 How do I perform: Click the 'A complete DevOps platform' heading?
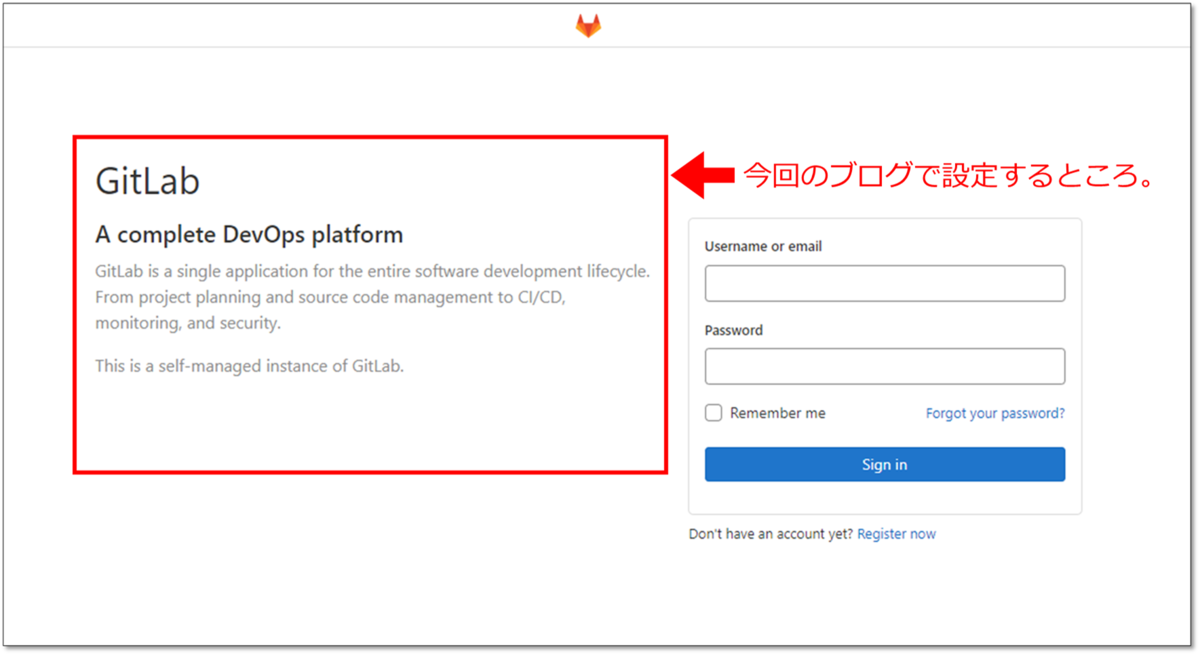click(x=249, y=235)
